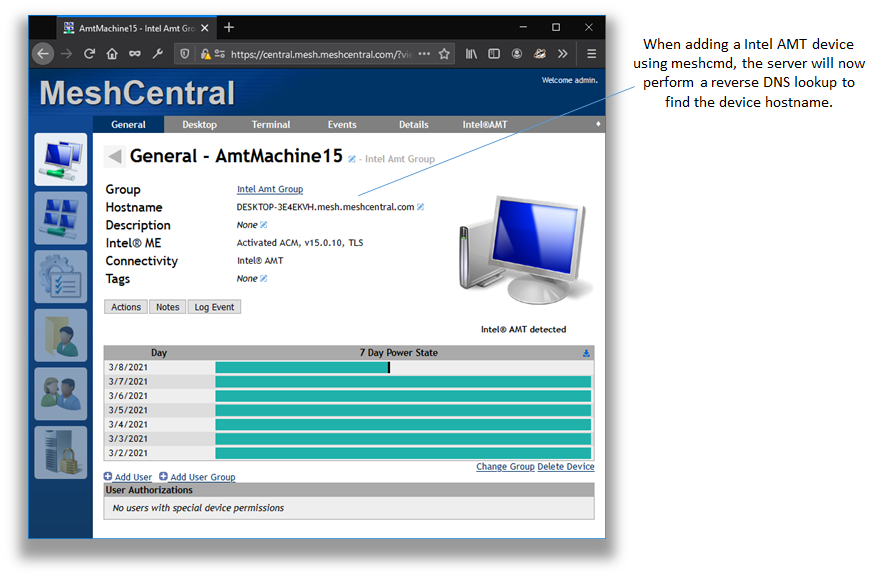Open the device groups sidebar icon

tap(61, 218)
